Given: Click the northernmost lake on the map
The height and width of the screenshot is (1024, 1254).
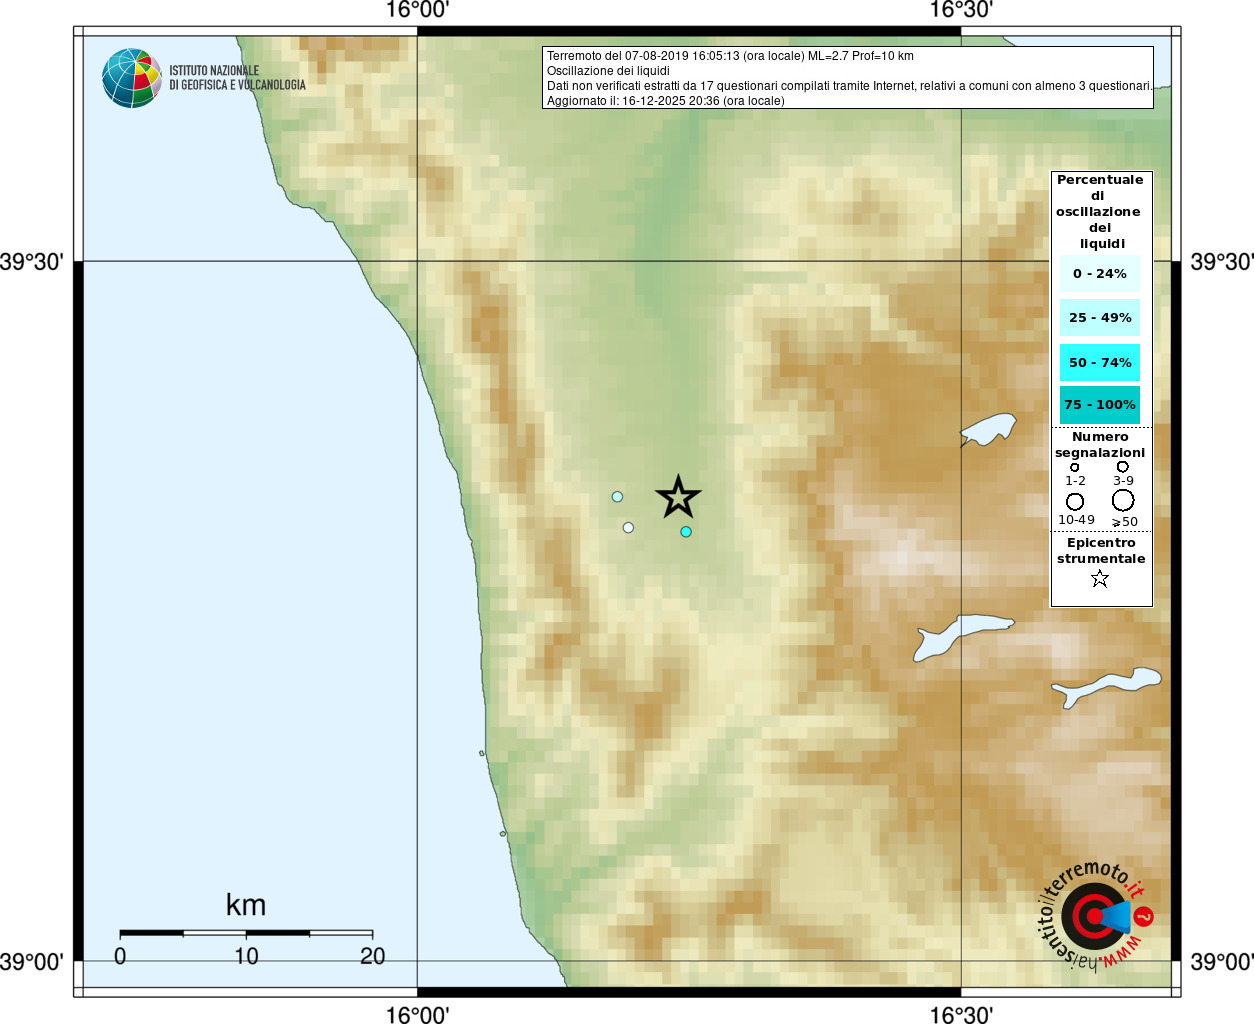Looking at the screenshot, I should tap(988, 430).
